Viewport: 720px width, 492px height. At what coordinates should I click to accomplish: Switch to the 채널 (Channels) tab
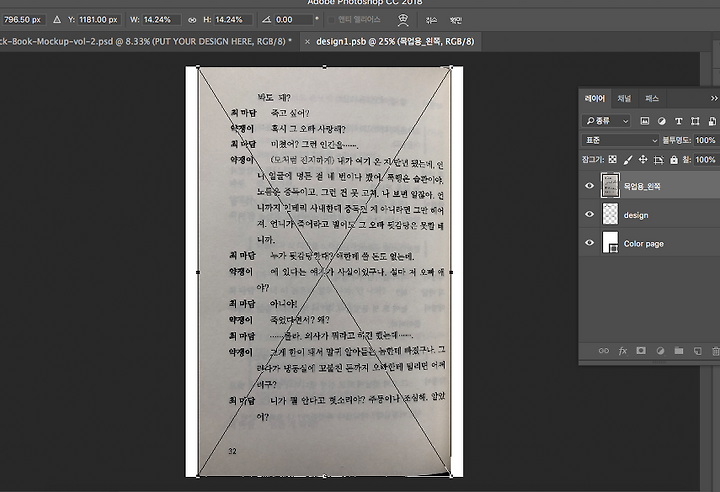pyautogui.click(x=624, y=98)
